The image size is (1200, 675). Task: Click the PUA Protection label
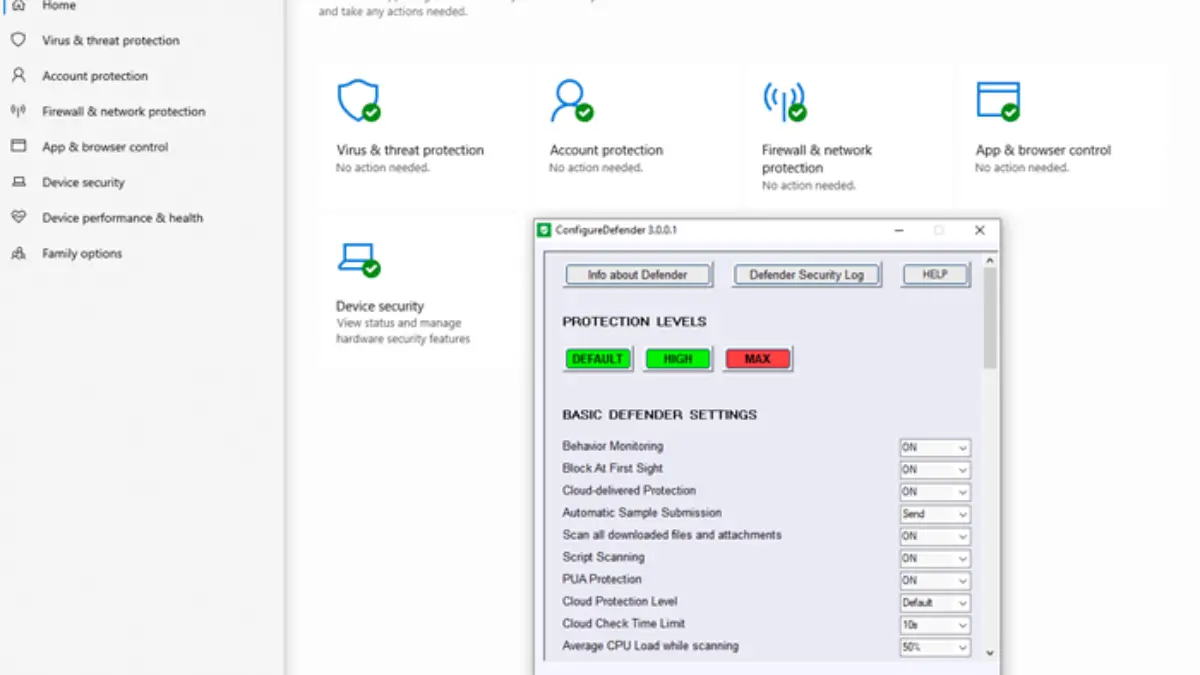click(x=602, y=579)
